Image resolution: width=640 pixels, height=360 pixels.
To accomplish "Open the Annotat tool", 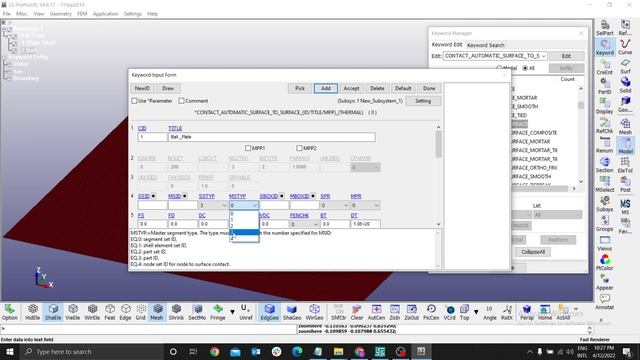I will coord(604,302).
